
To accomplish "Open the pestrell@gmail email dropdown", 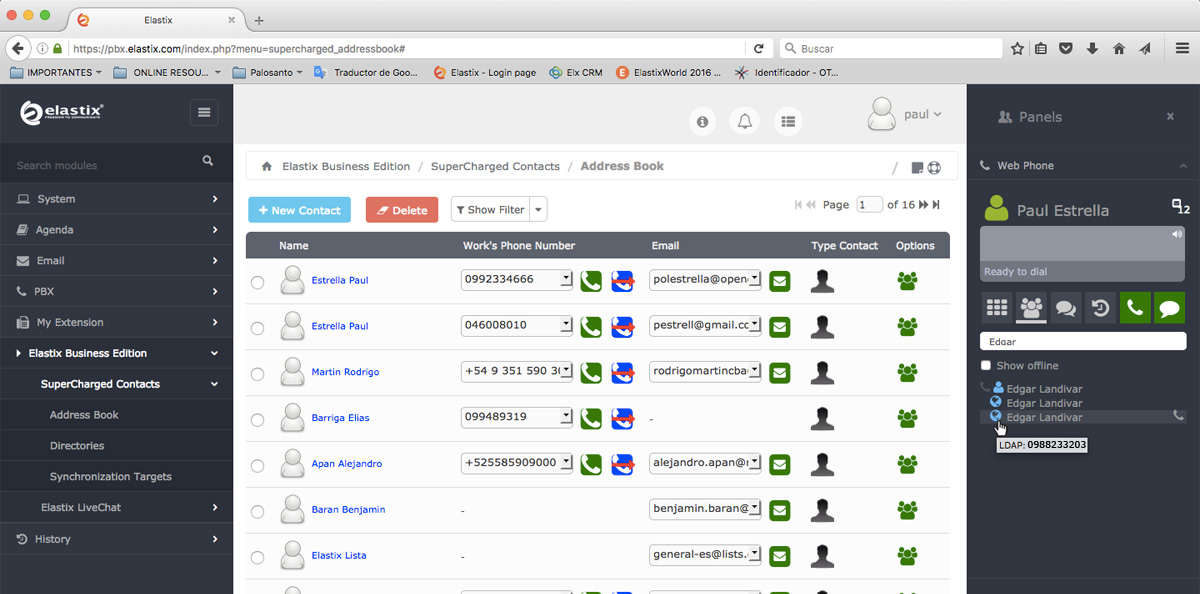I will click(x=755, y=325).
